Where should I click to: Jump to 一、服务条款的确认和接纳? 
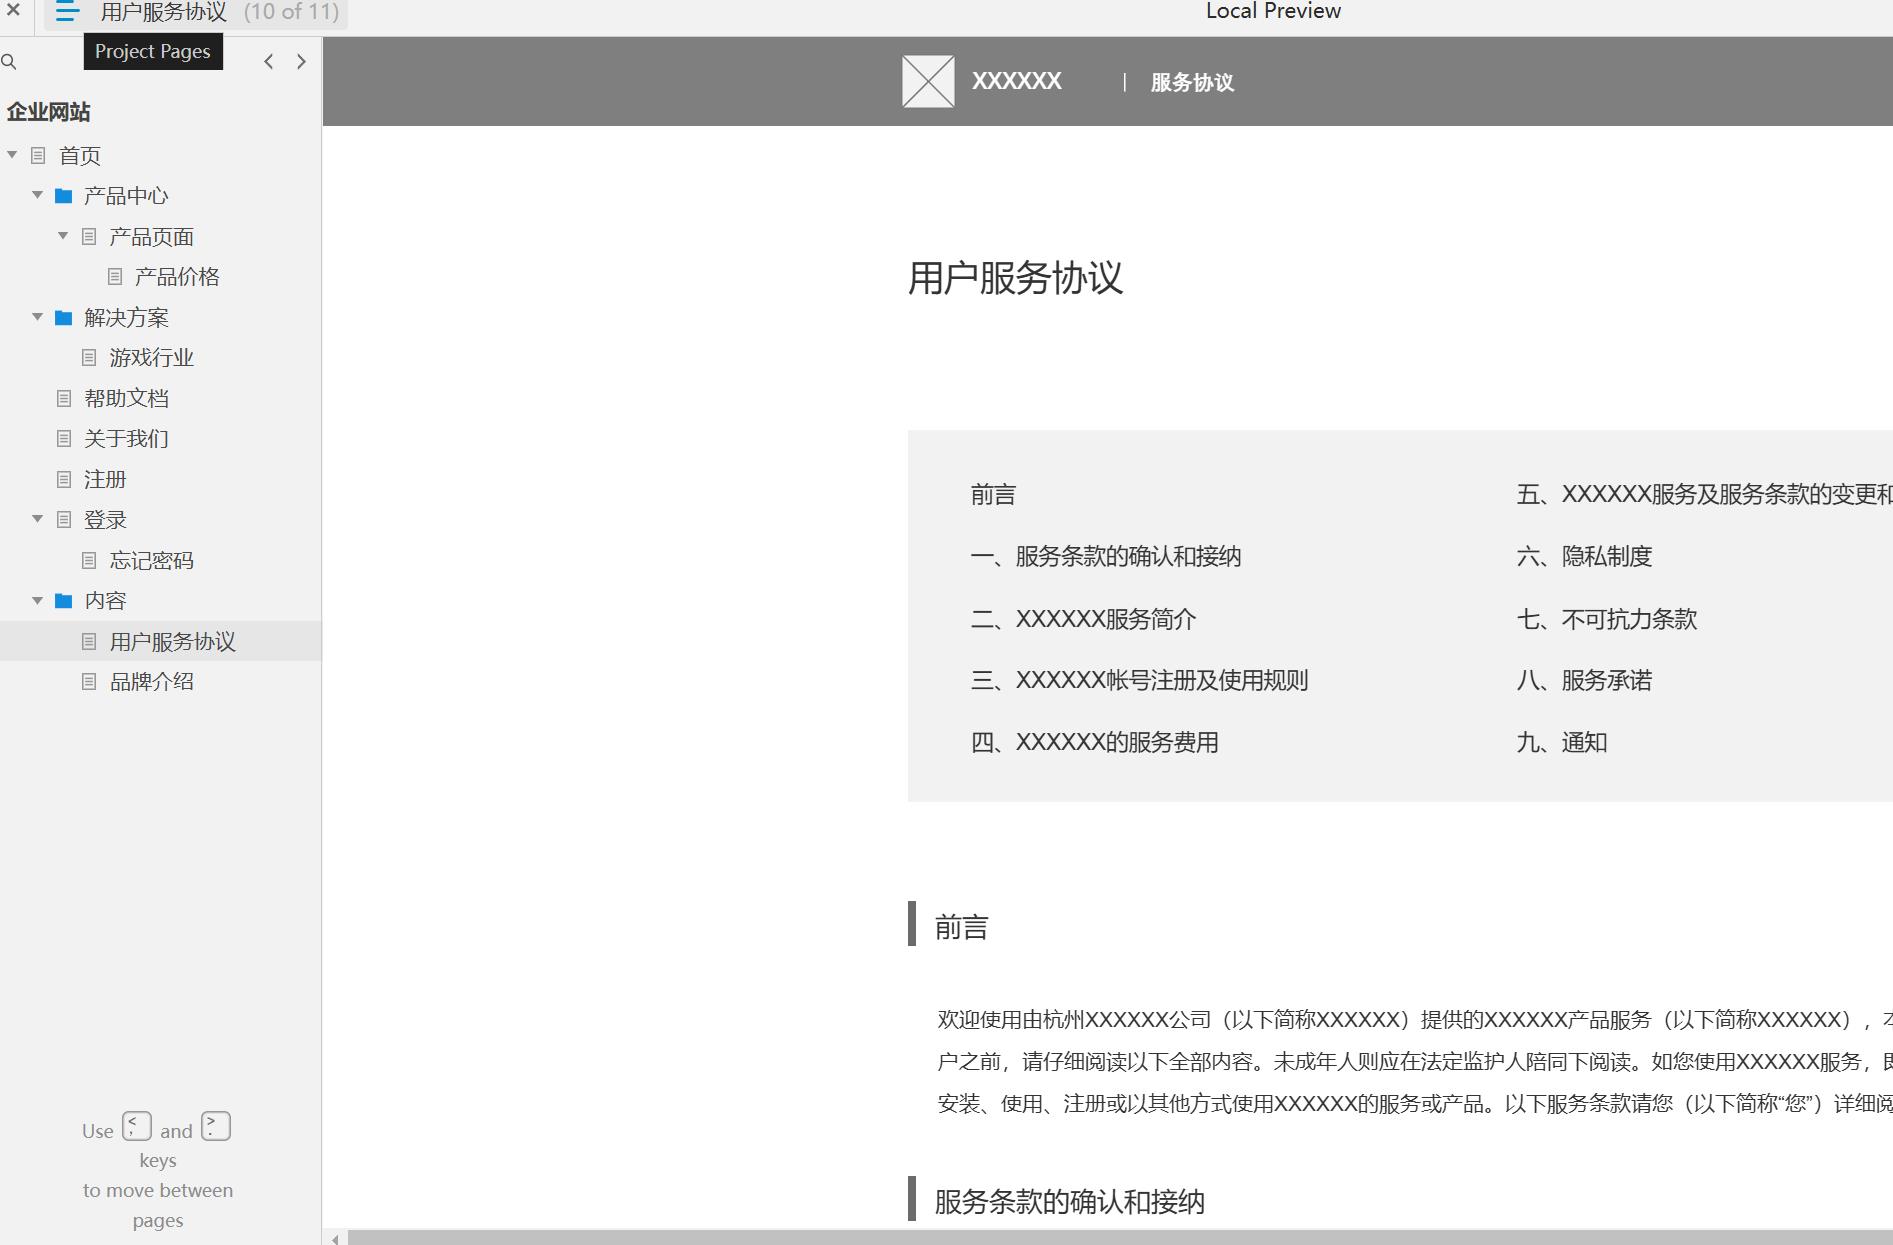pyautogui.click(x=1106, y=557)
